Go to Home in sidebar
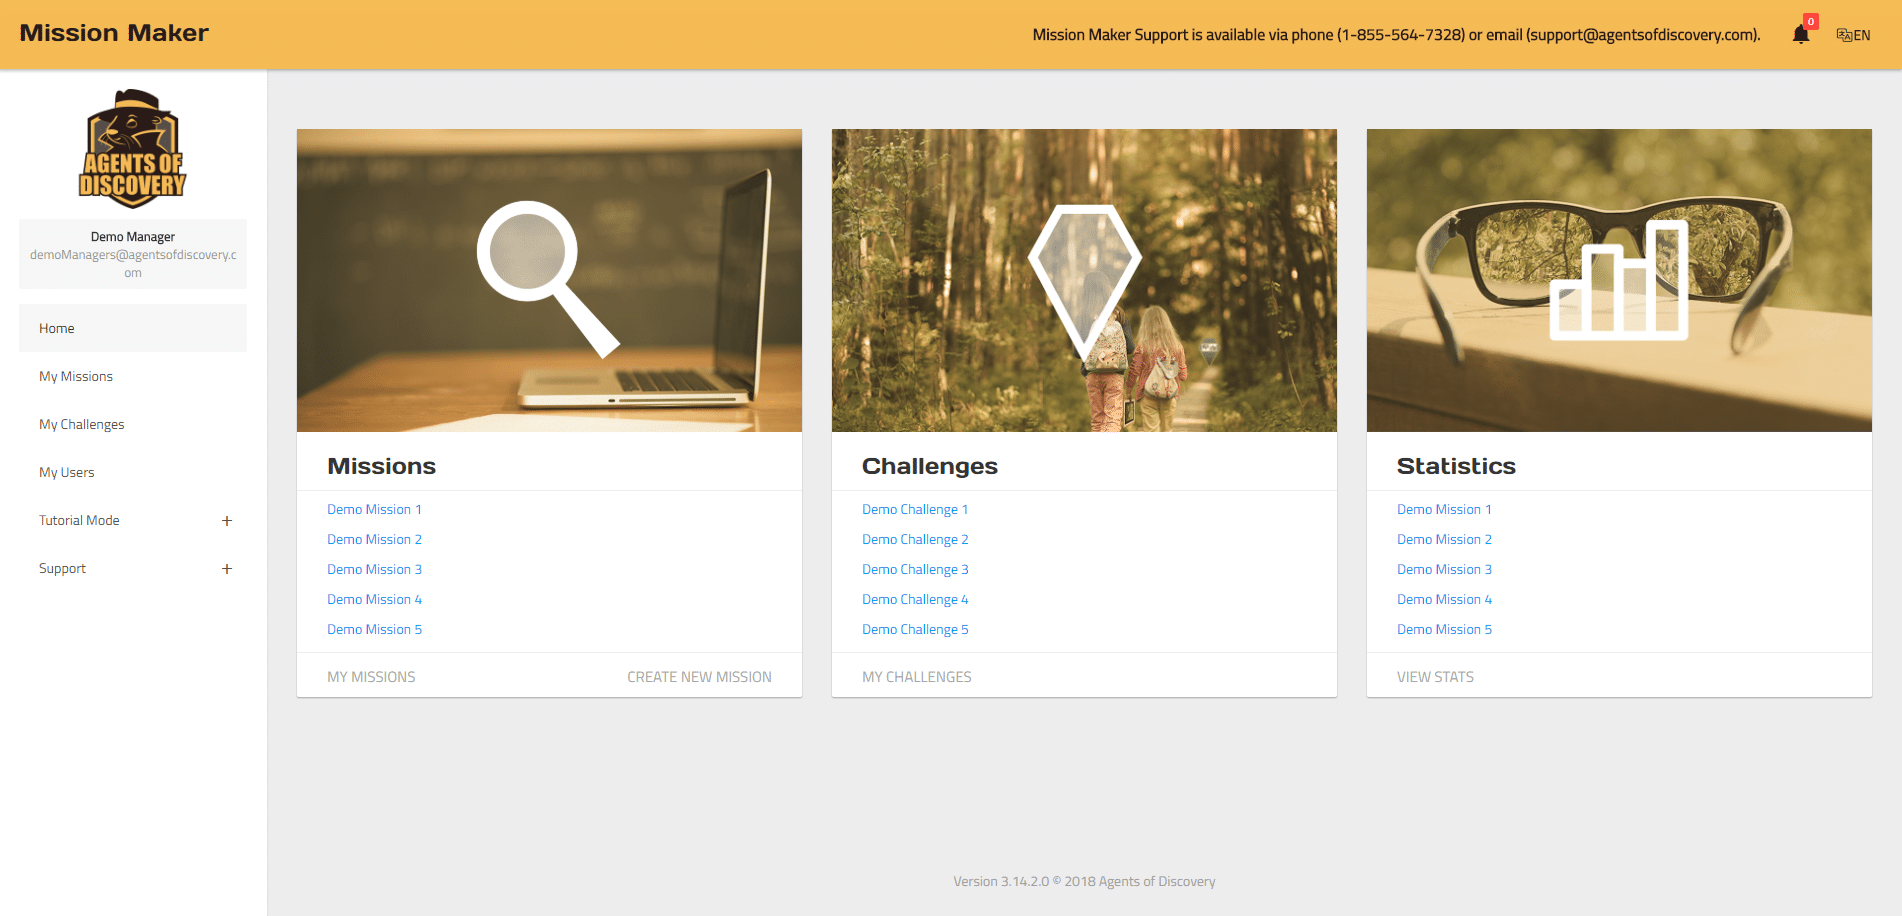This screenshot has width=1902, height=916. (57, 328)
